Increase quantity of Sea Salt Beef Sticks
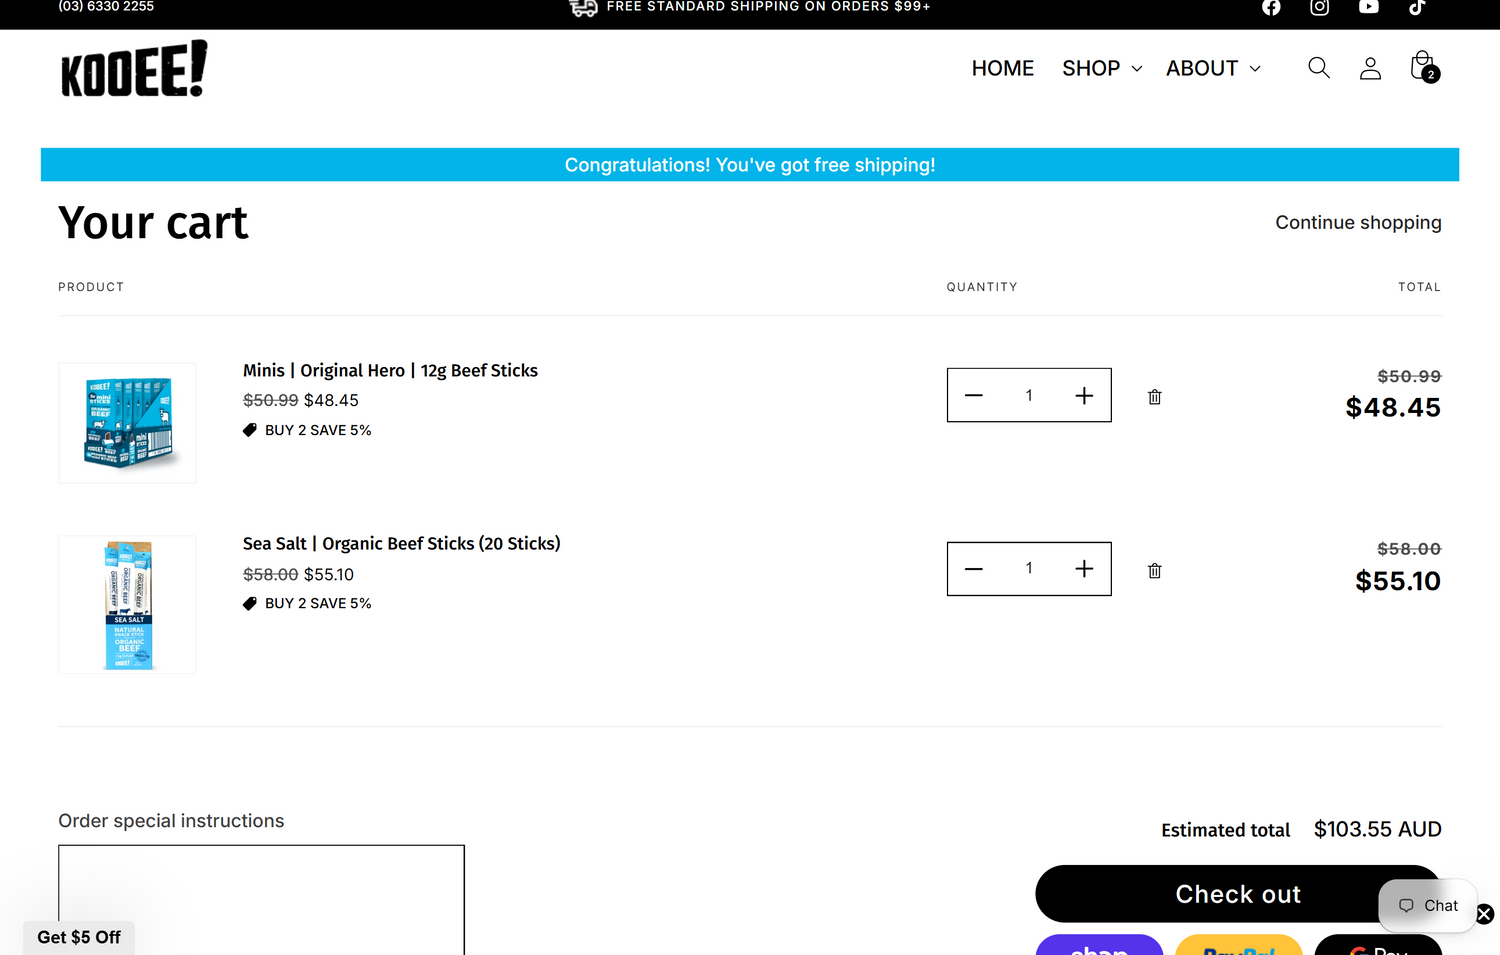This screenshot has height=955, width=1500. click(x=1084, y=569)
